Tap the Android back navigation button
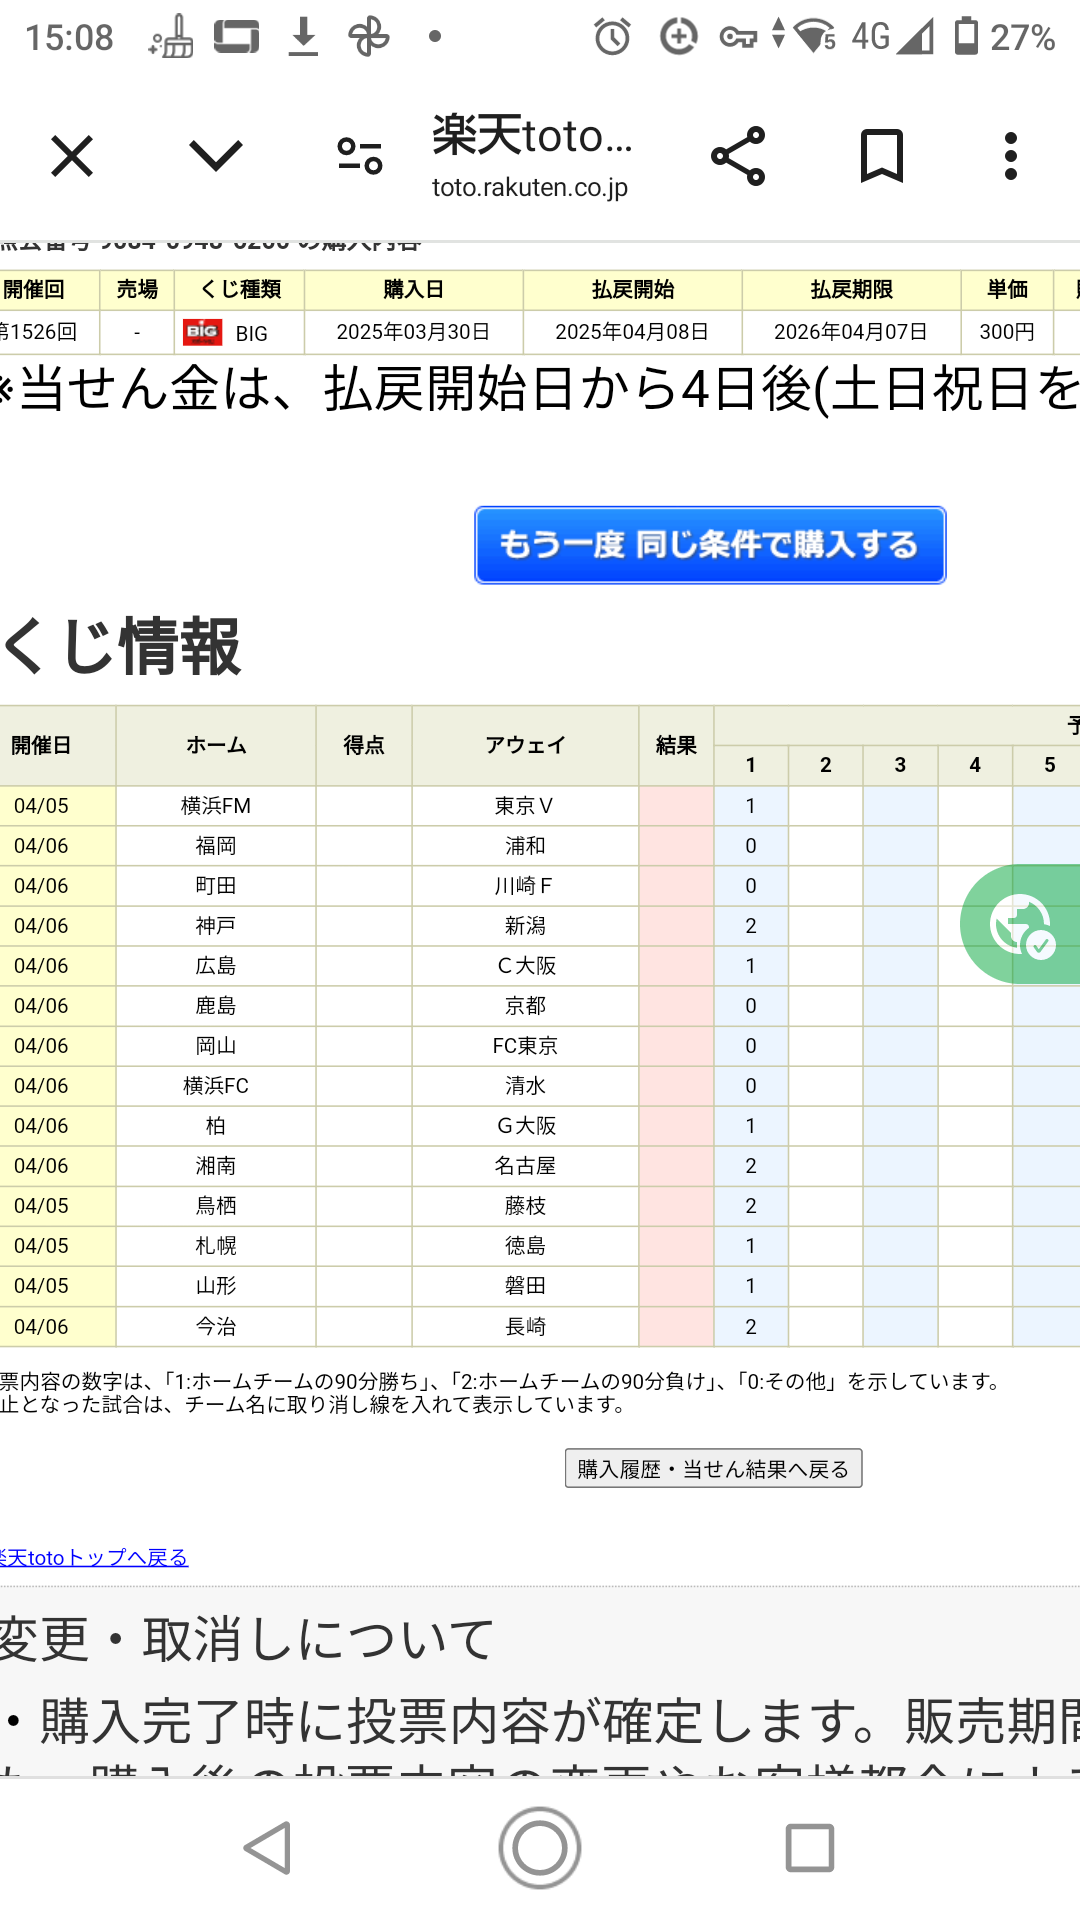The image size is (1080, 1920). tap(268, 1847)
